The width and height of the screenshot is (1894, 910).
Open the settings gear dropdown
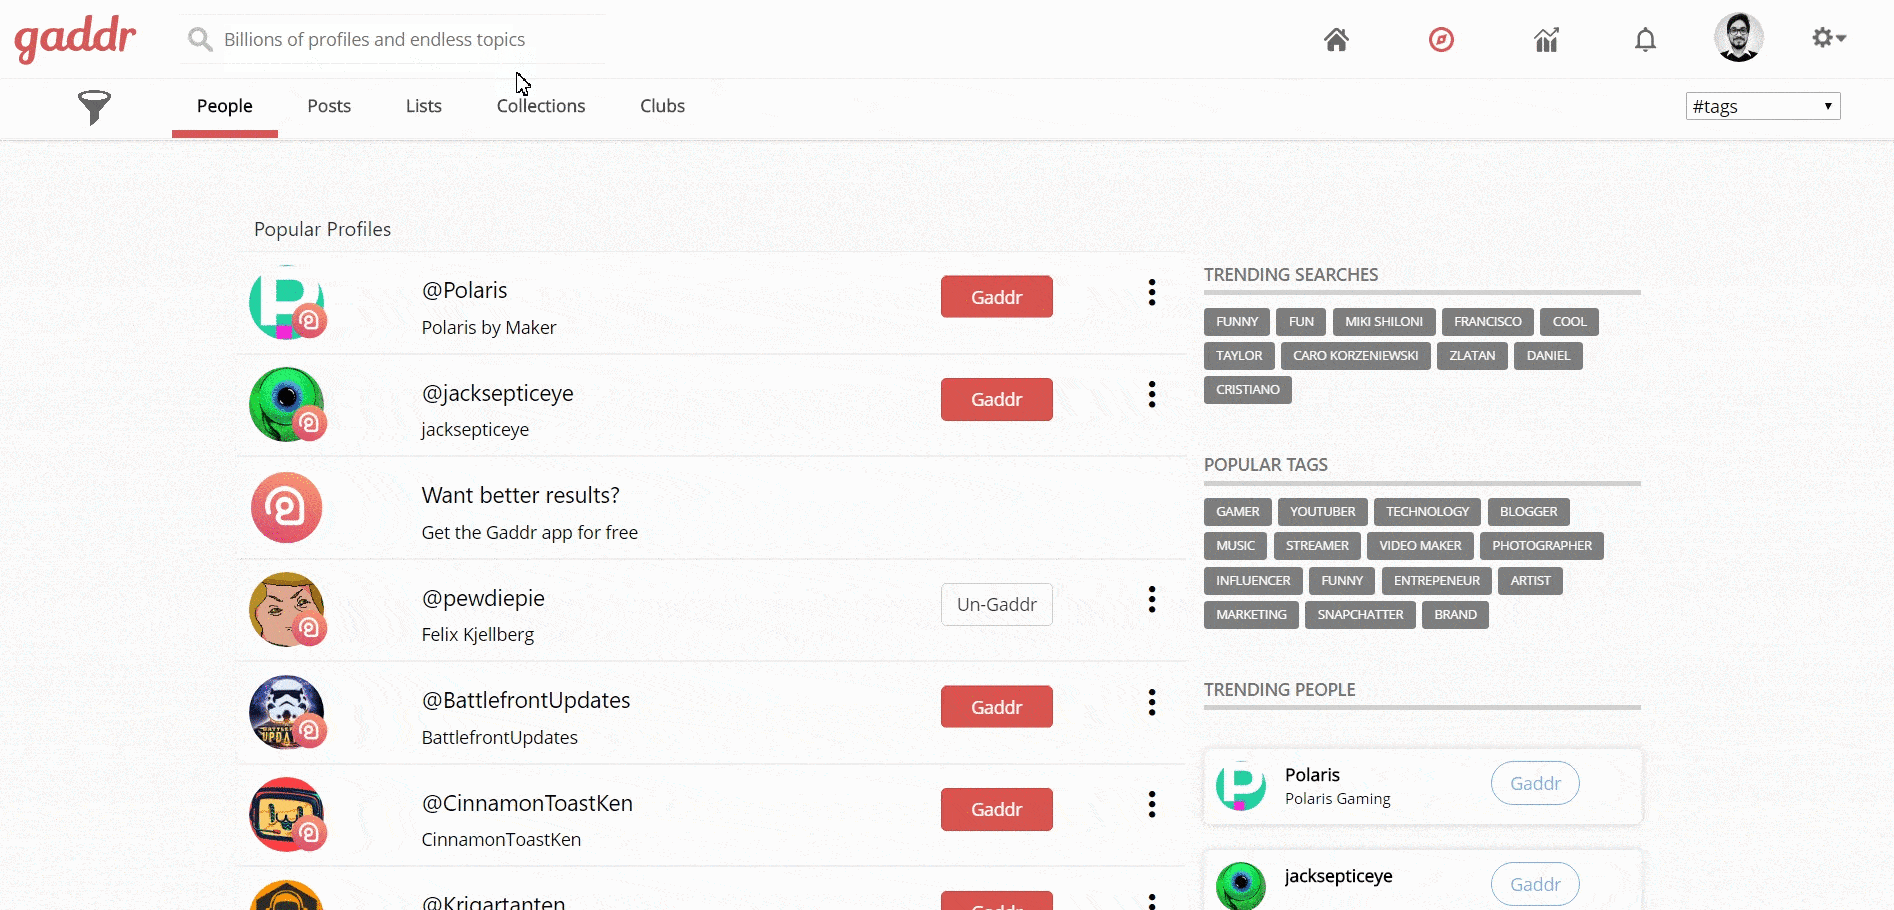click(1829, 38)
